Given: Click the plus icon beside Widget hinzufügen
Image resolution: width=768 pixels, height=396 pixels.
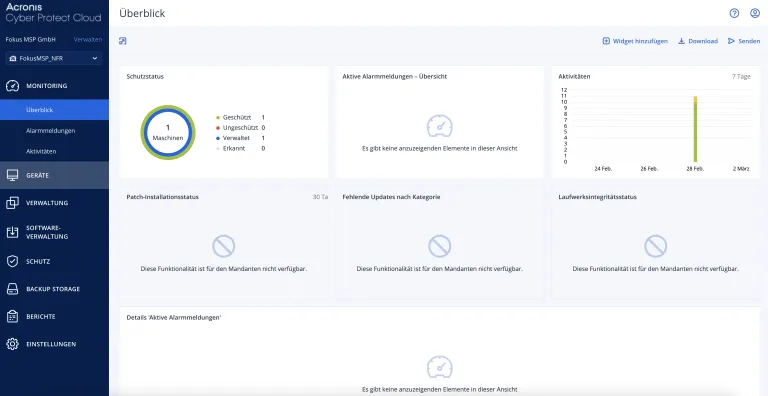Looking at the screenshot, I should (606, 41).
